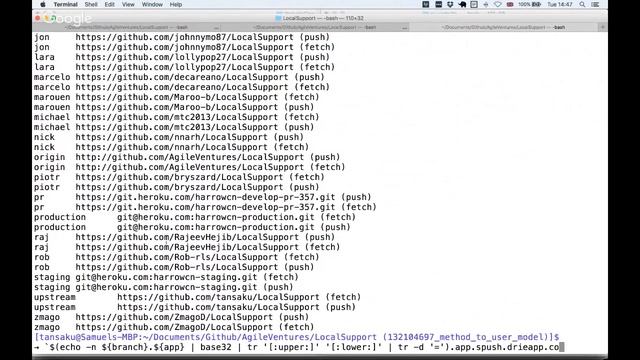Click the staging harrowcn-staging.git (push) line
This screenshot has height=360, width=640.
point(164,287)
